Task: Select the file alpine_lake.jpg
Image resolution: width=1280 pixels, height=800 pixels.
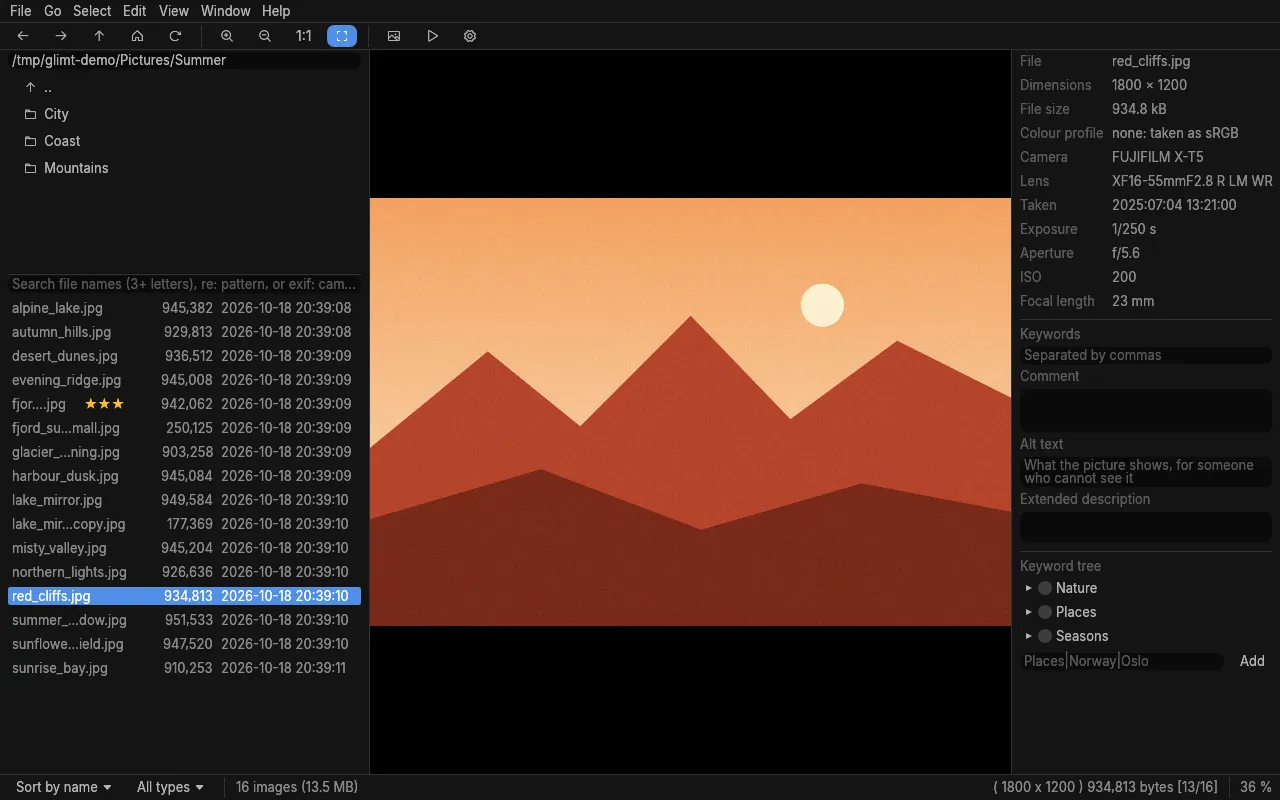Action: coord(184,308)
